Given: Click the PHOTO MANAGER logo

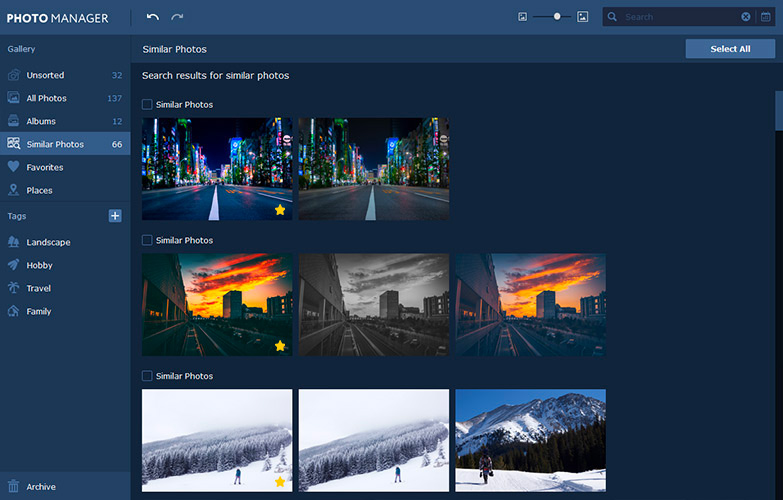Looking at the screenshot, I should click(x=57, y=18).
